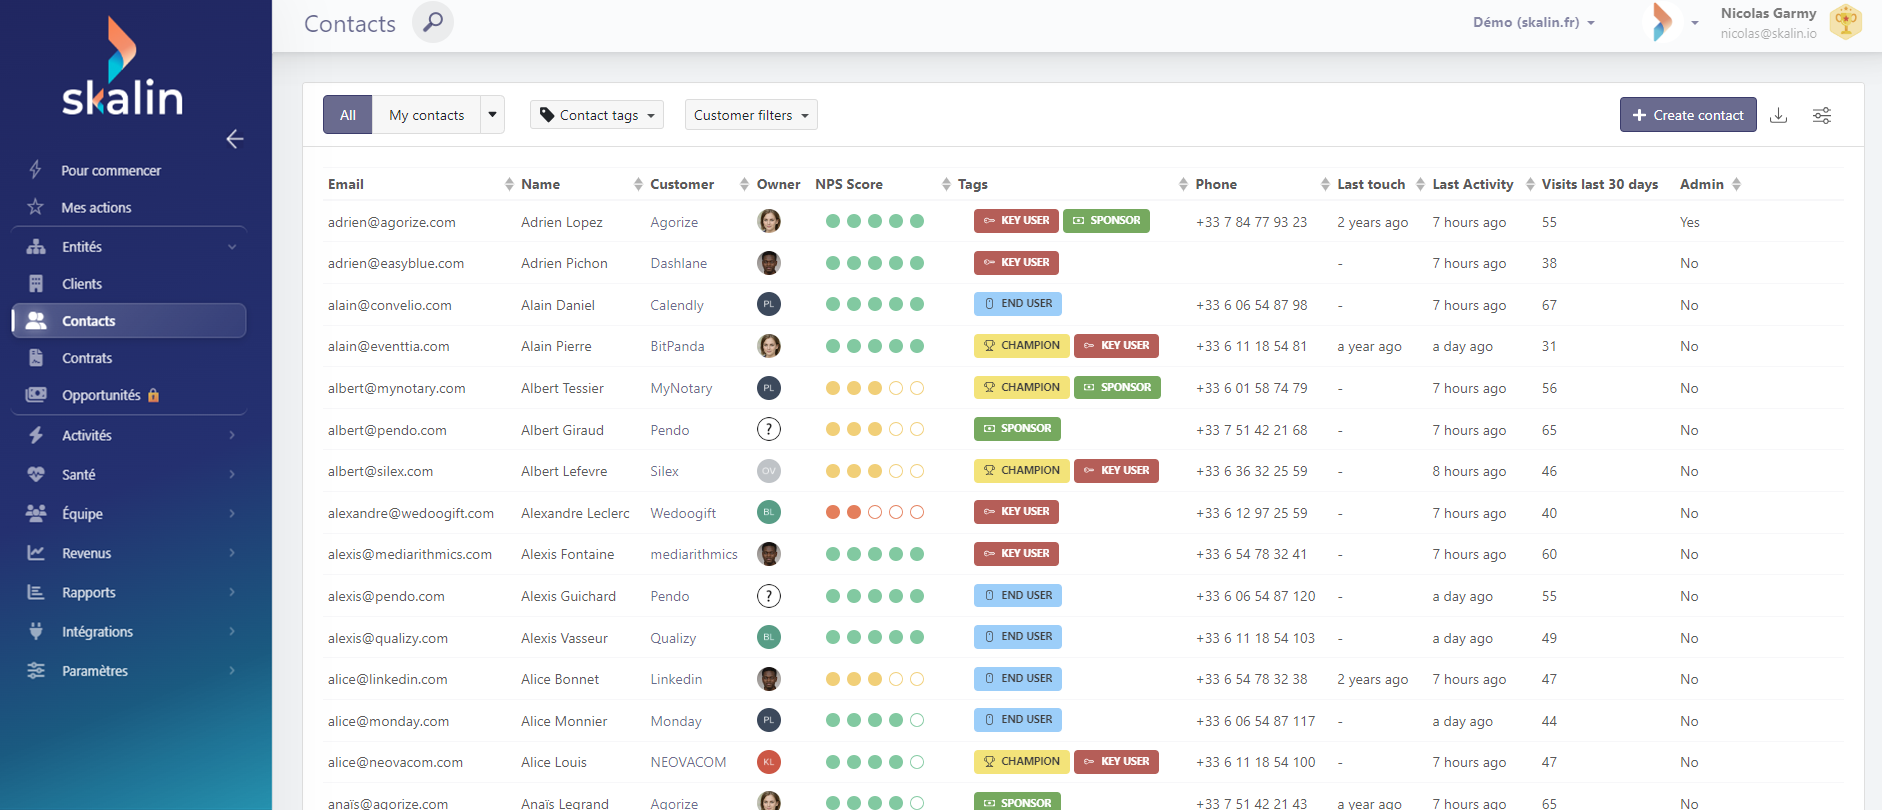This screenshot has width=1882, height=810.
Task: Toggle the My contacts filter
Action: tap(426, 115)
